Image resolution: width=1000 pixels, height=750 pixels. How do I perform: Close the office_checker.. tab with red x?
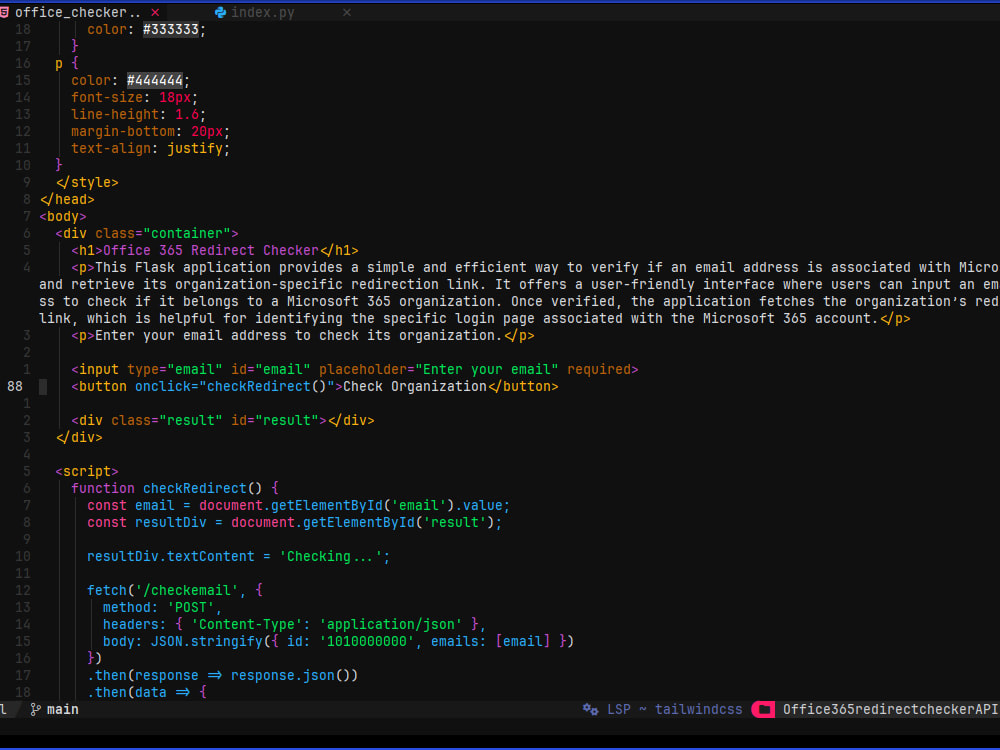(155, 12)
